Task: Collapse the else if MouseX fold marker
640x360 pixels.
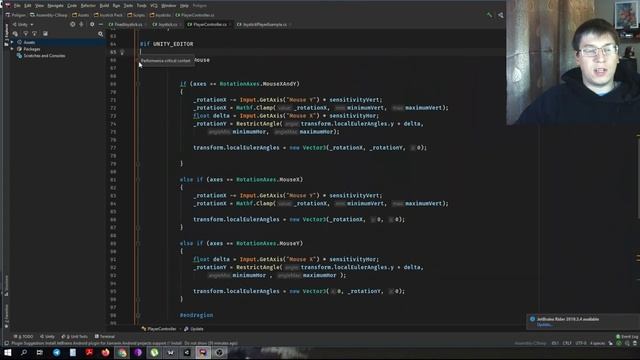Action: coord(138,180)
